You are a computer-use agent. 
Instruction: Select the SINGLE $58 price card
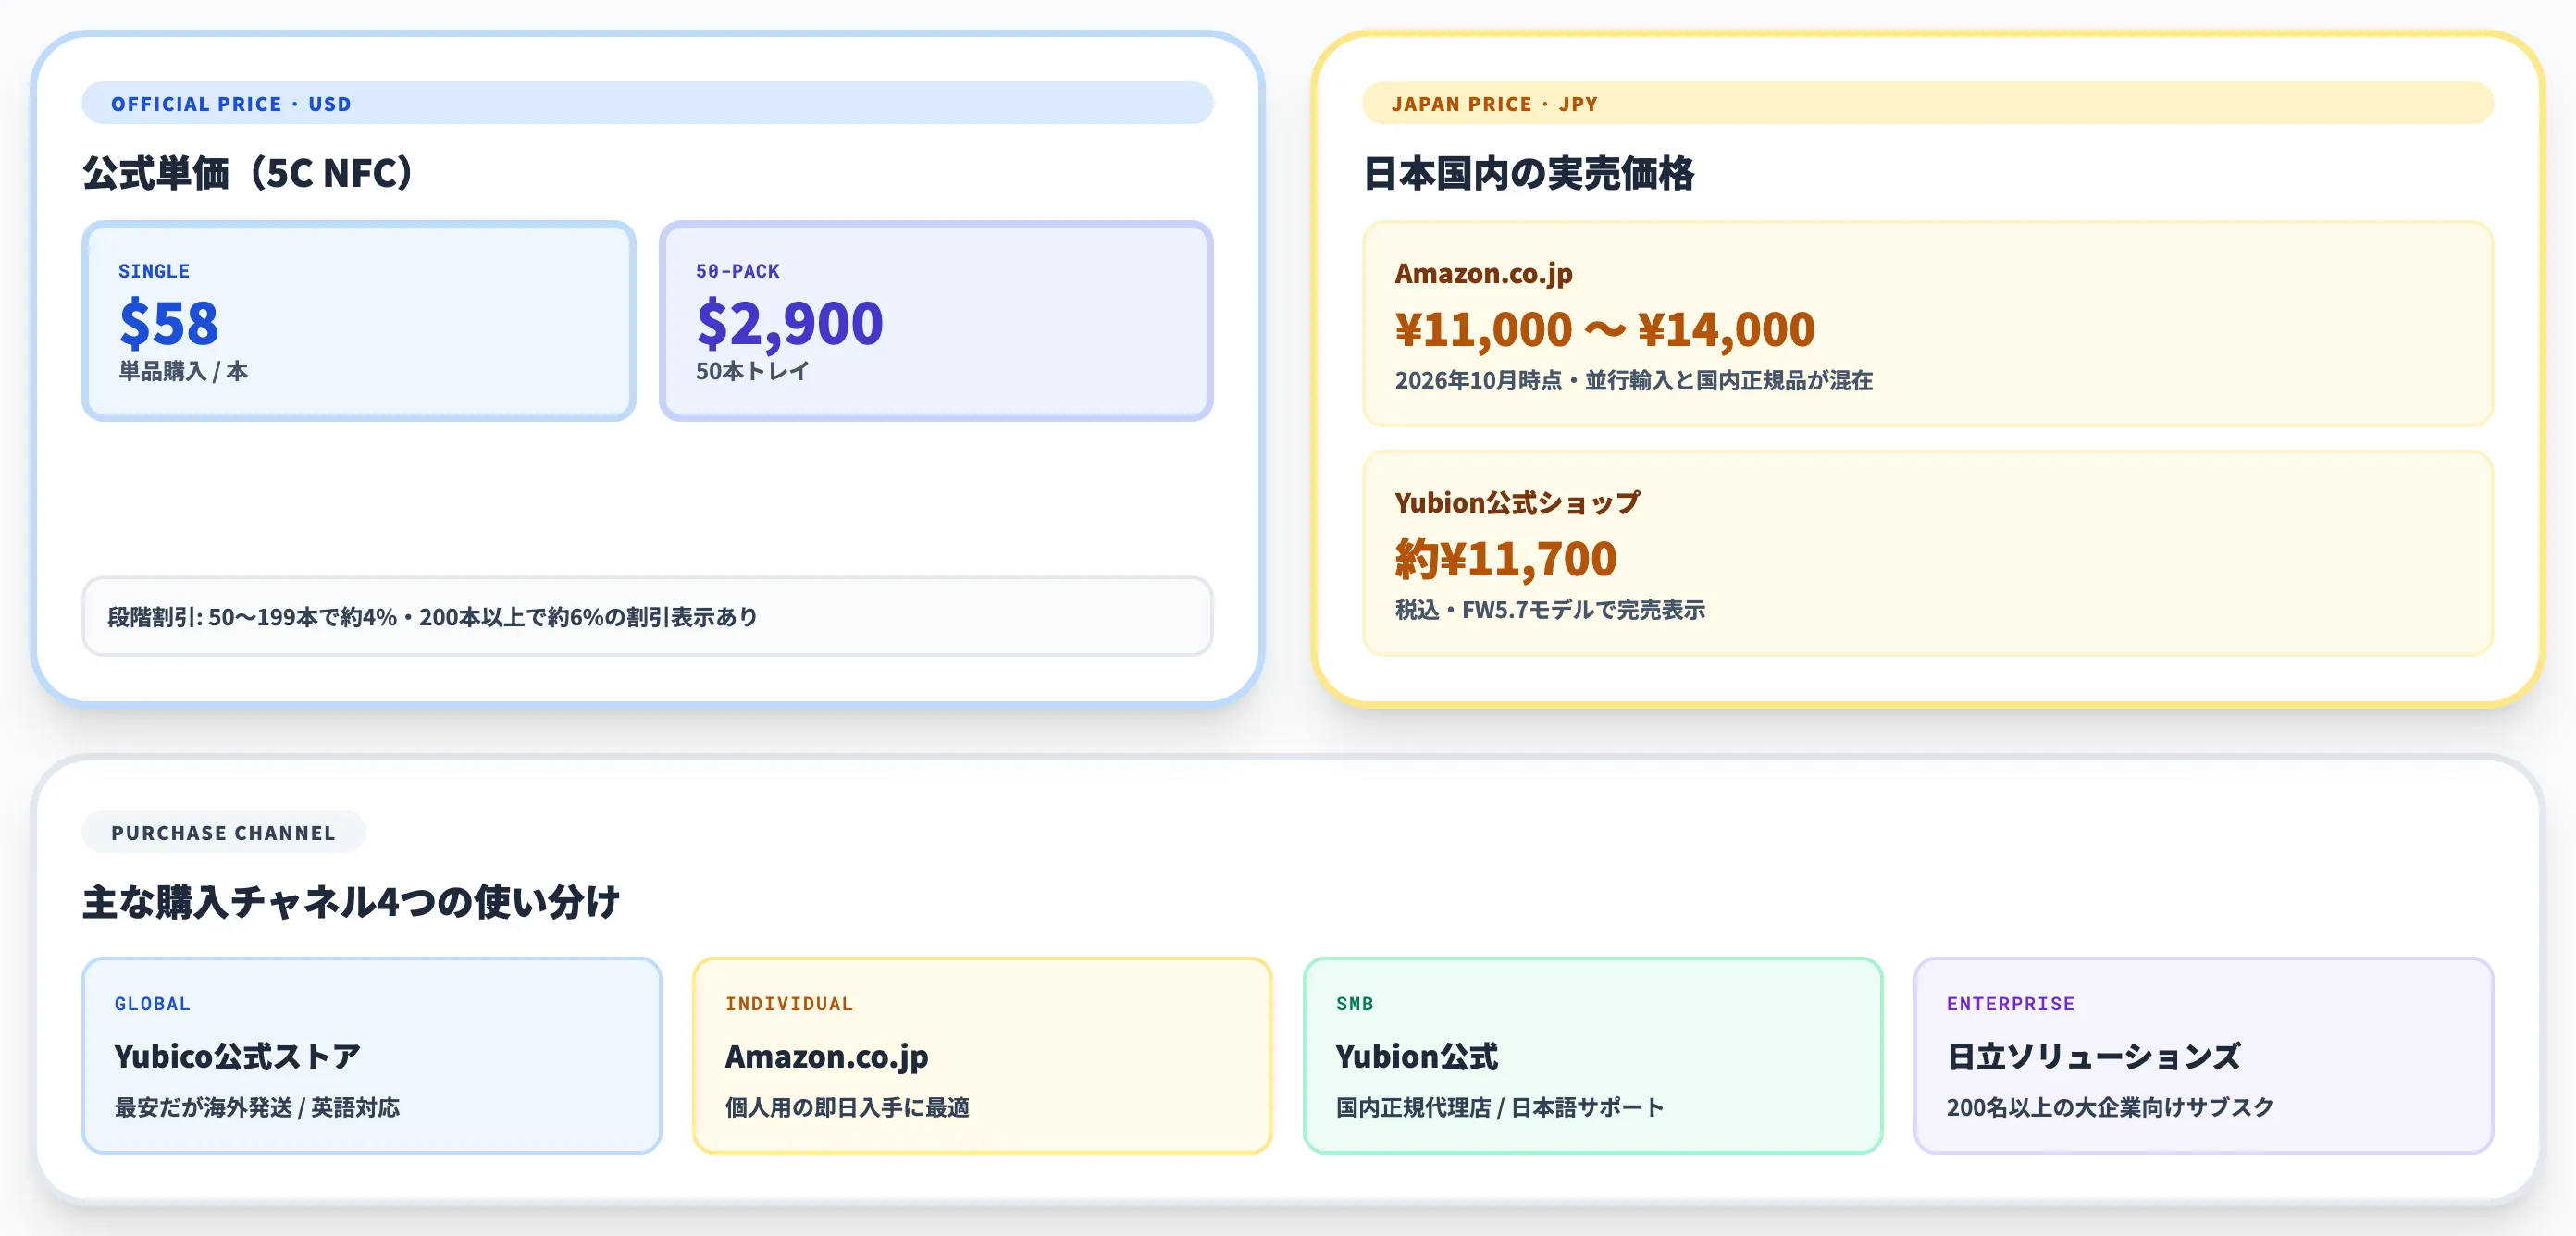358,321
